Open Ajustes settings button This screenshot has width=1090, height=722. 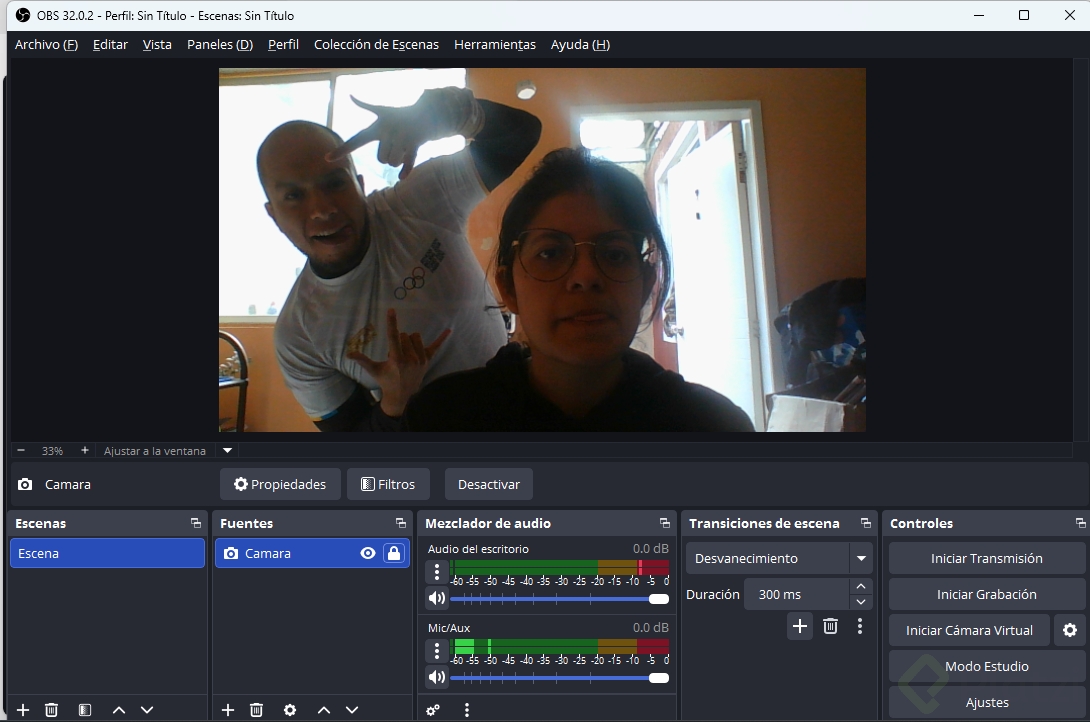(x=986, y=703)
